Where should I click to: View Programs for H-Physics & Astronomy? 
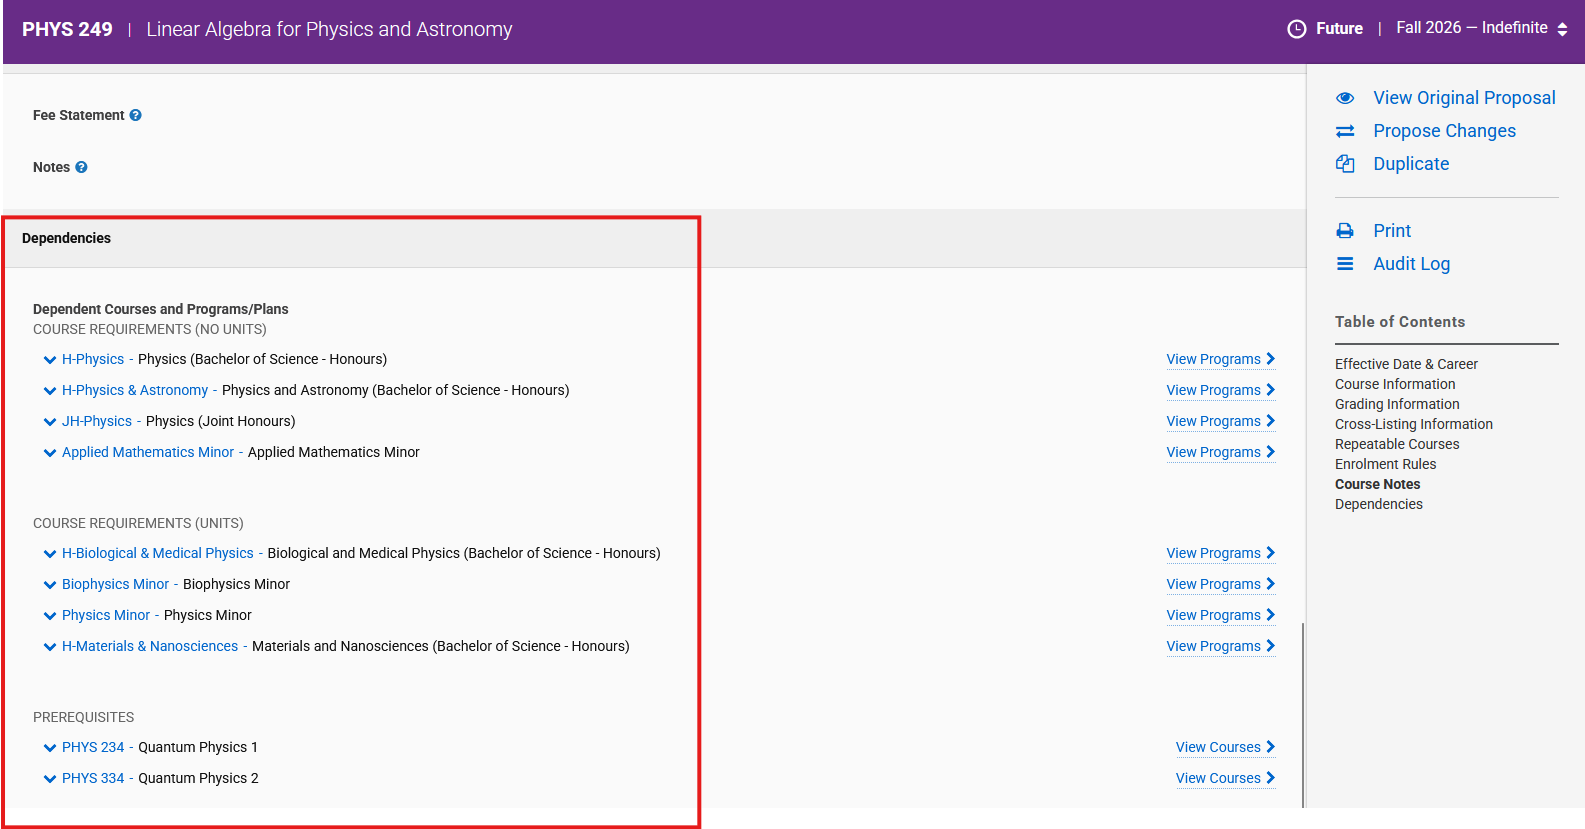click(1221, 390)
